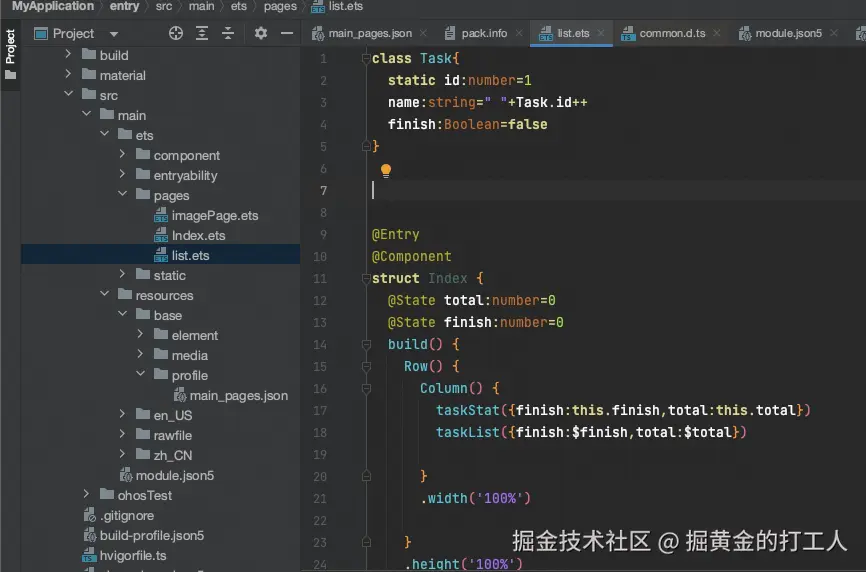The image size is (866, 572).
Task: Click line number 12 in gutter
Action: point(320,300)
